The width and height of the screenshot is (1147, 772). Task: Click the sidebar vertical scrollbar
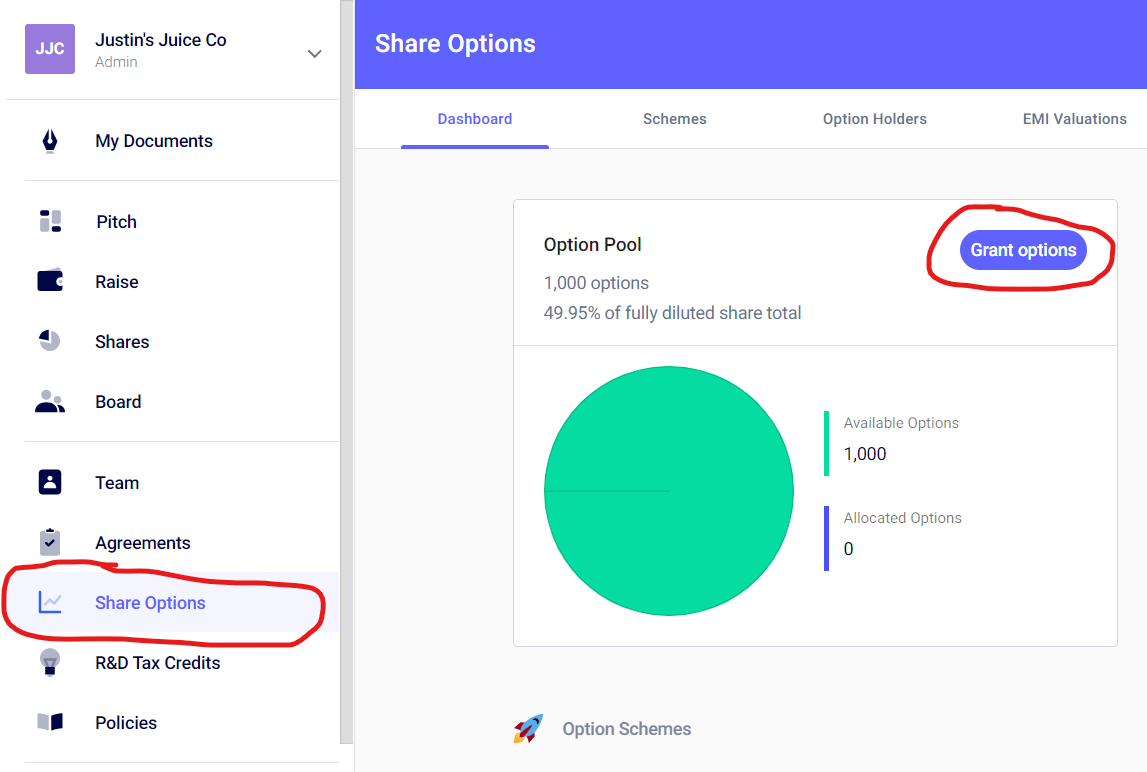(x=347, y=370)
